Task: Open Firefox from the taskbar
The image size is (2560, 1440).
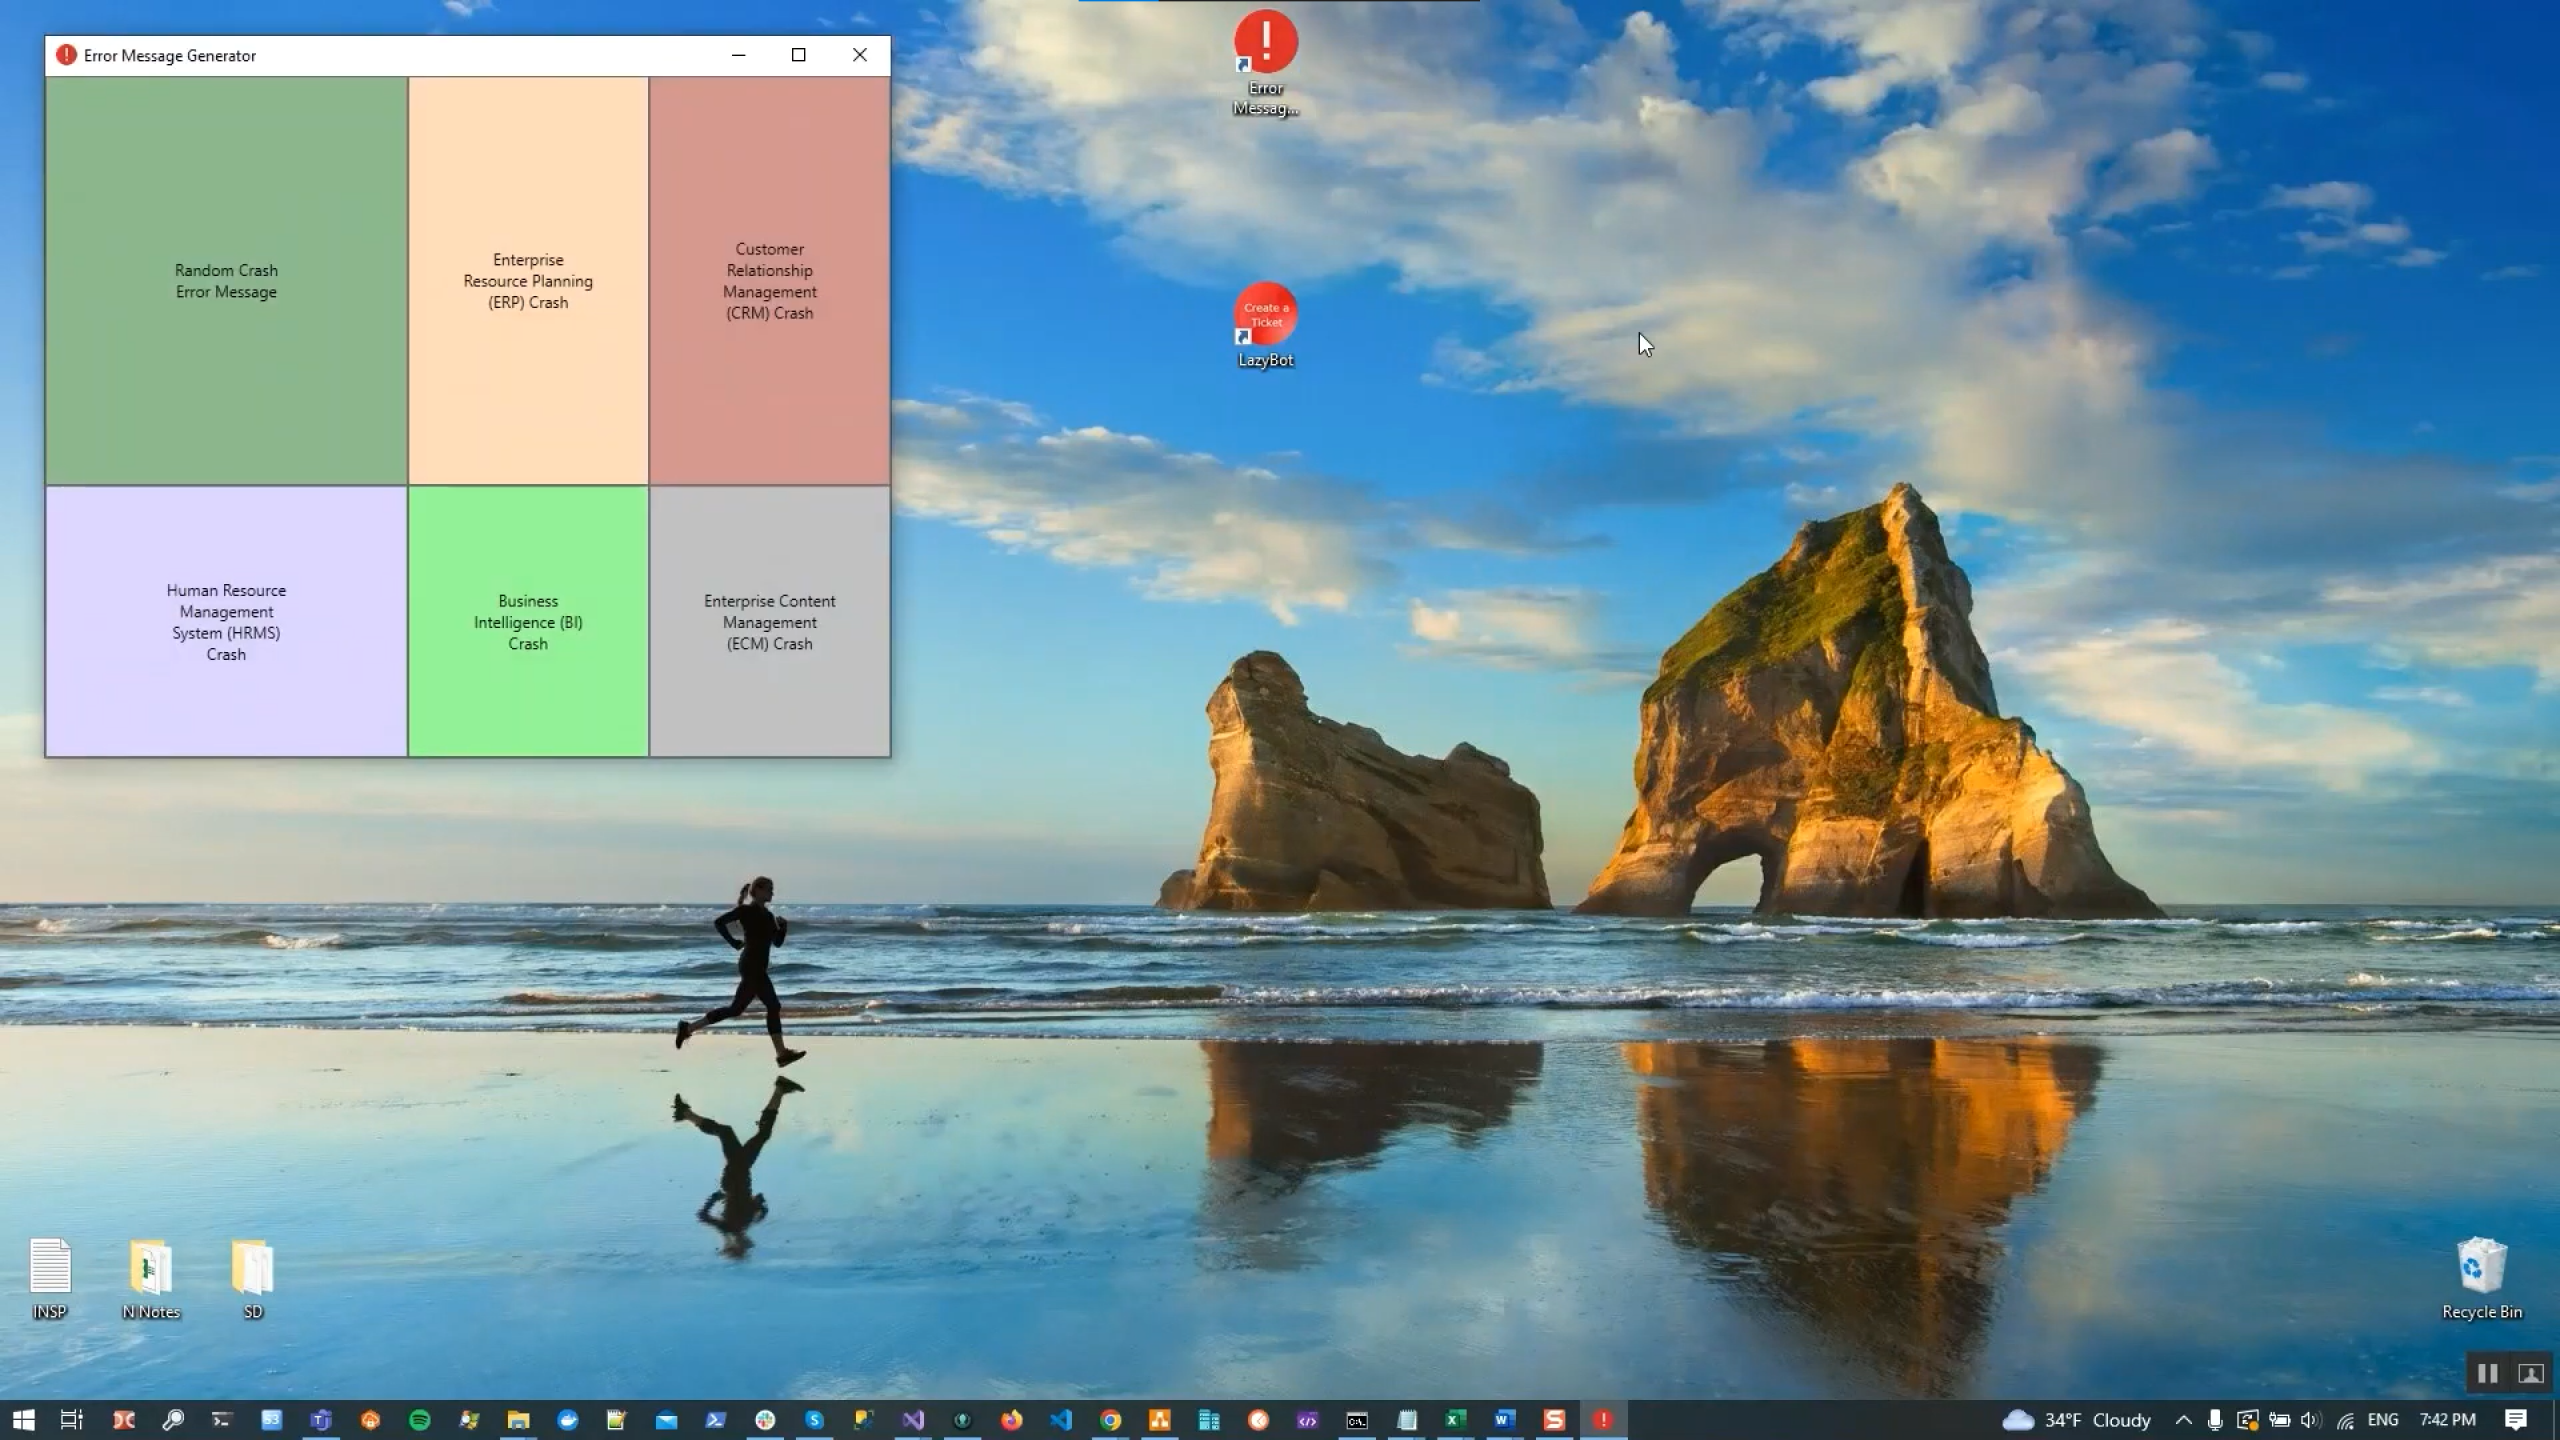Action: tap(1012, 1420)
